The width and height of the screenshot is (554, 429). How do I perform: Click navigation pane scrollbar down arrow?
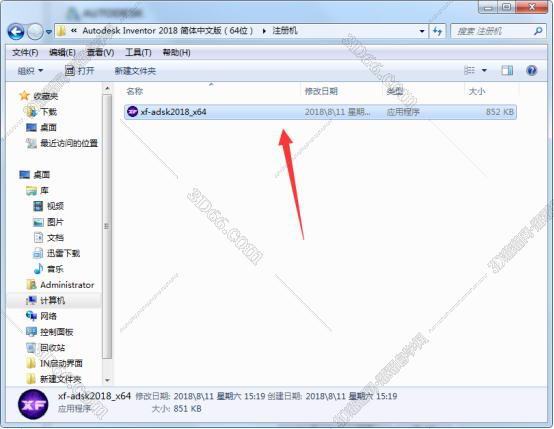pyautogui.click(x=107, y=381)
